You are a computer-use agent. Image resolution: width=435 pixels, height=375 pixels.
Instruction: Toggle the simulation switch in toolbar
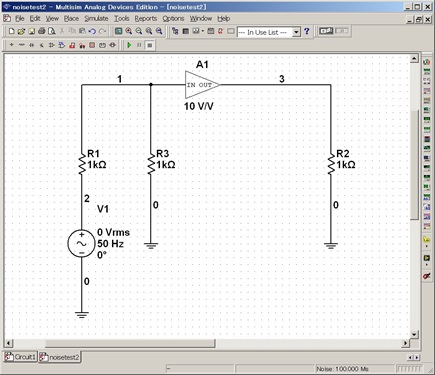[326, 31]
